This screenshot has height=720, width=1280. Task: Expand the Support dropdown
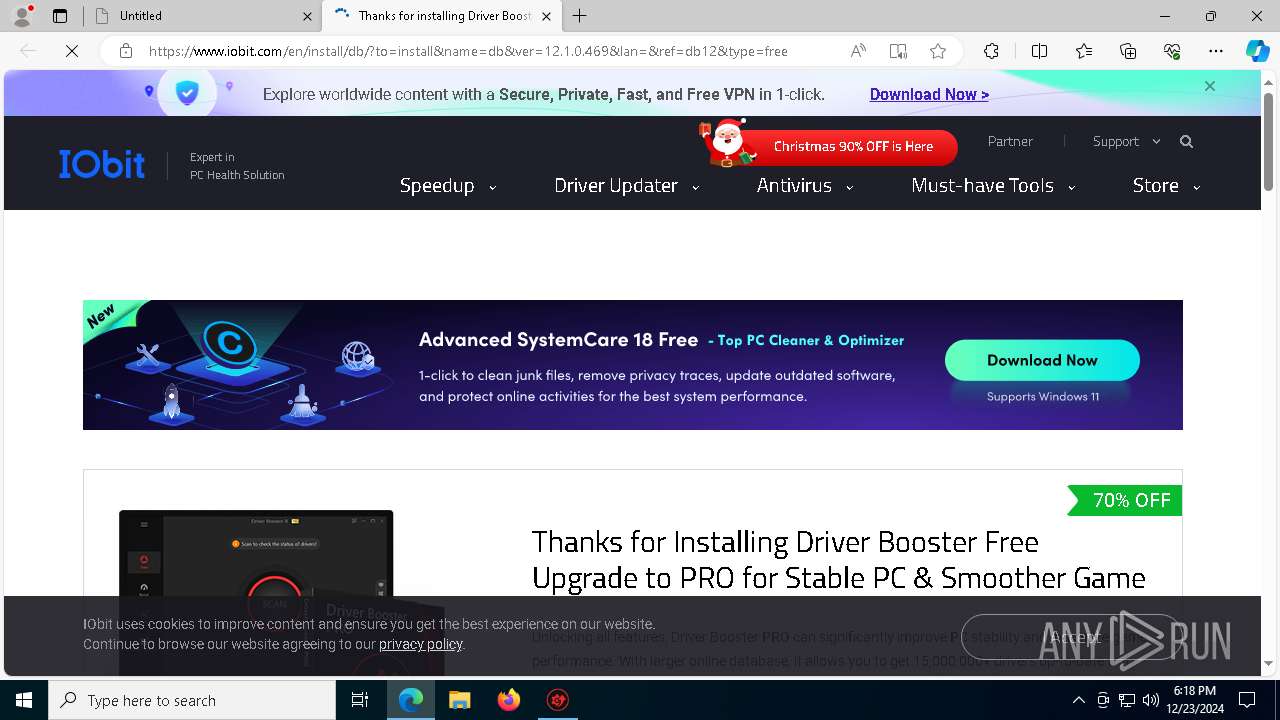click(1127, 142)
